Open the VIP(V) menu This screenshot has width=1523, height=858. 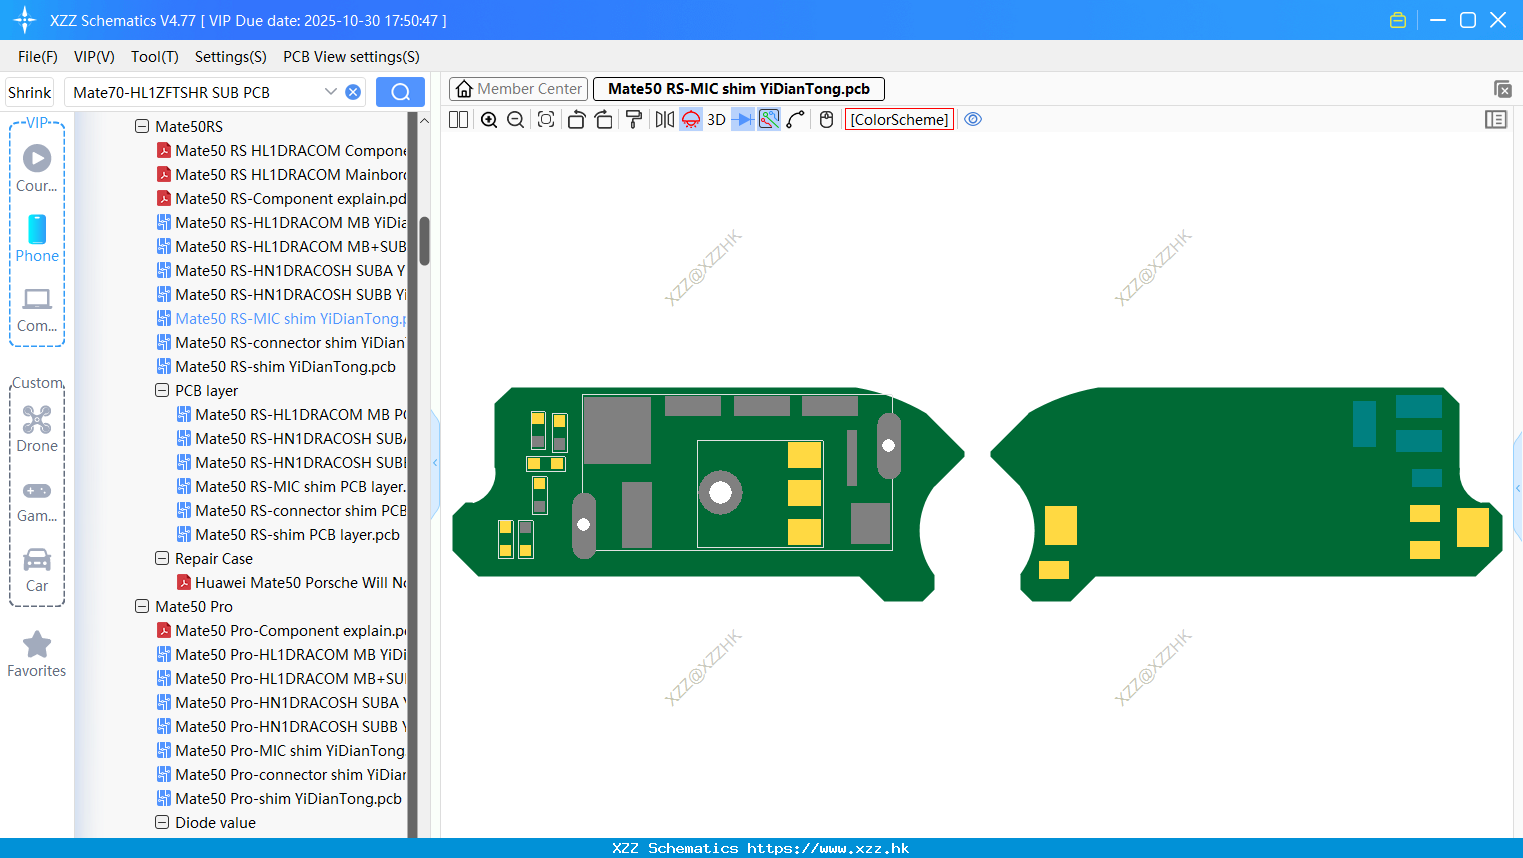point(94,57)
